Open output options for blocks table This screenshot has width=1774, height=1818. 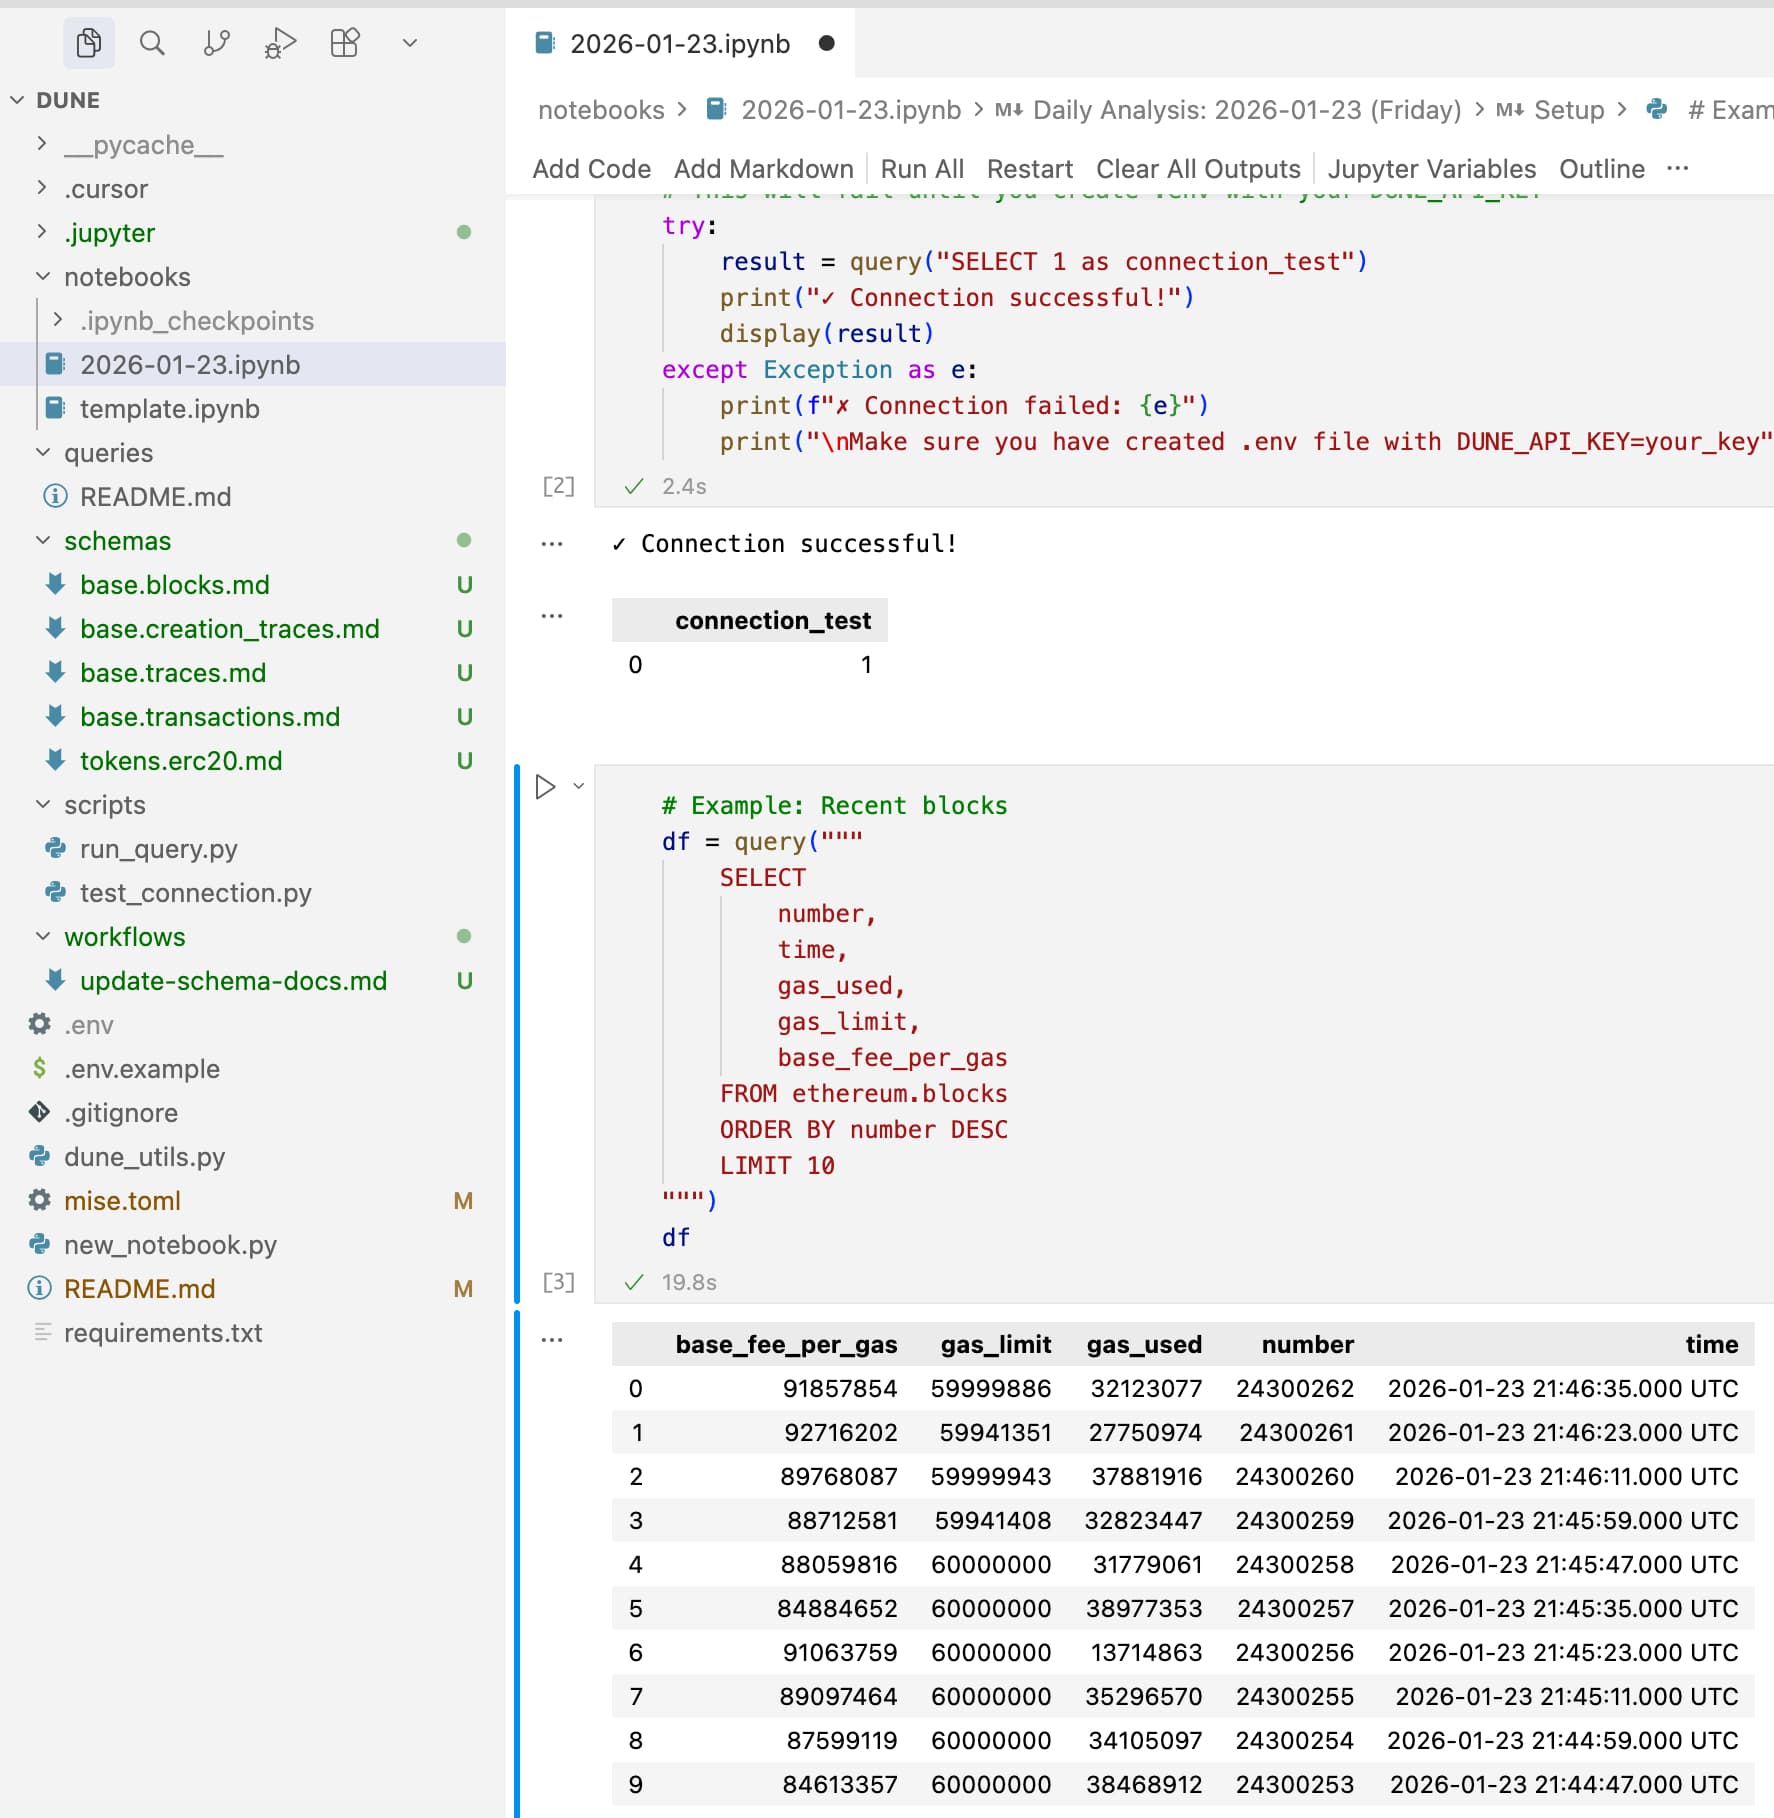coord(552,1340)
